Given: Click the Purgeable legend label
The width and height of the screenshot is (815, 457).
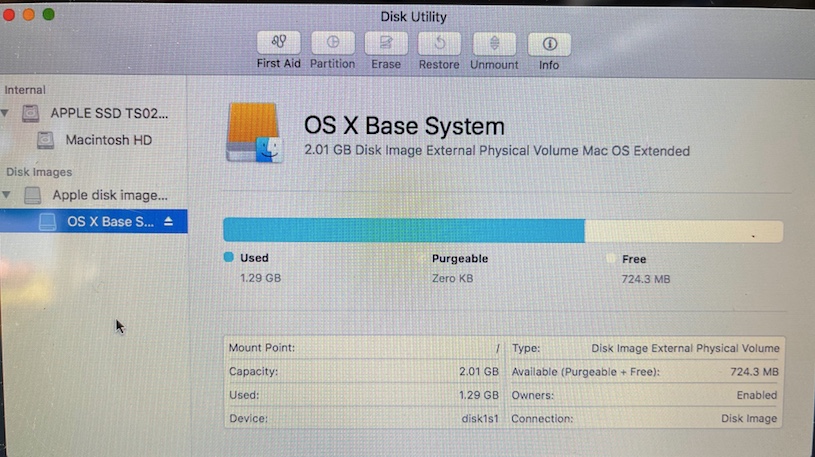Looking at the screenshot, I should pos(460,258).
